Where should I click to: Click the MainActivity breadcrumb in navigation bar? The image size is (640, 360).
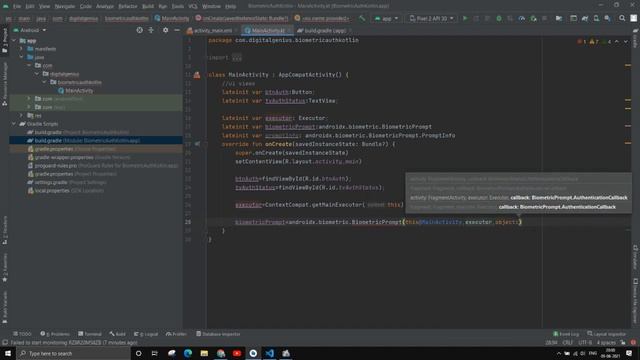(172, 18)
